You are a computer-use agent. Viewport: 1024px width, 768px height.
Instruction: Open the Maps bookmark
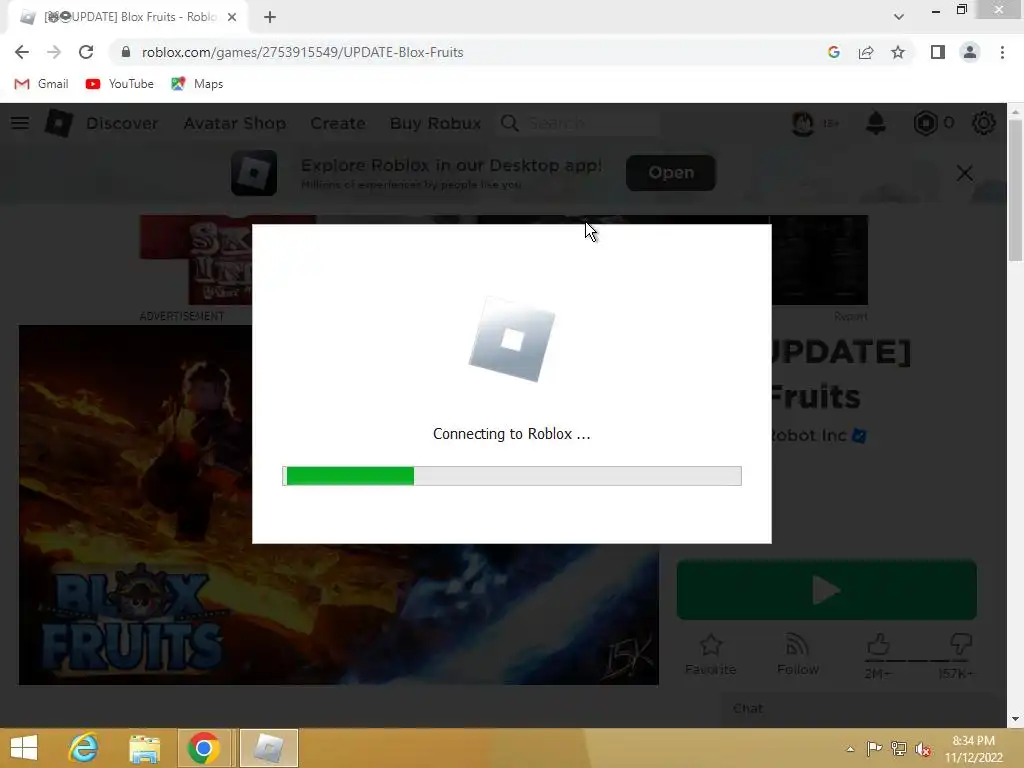coord(197,84)
